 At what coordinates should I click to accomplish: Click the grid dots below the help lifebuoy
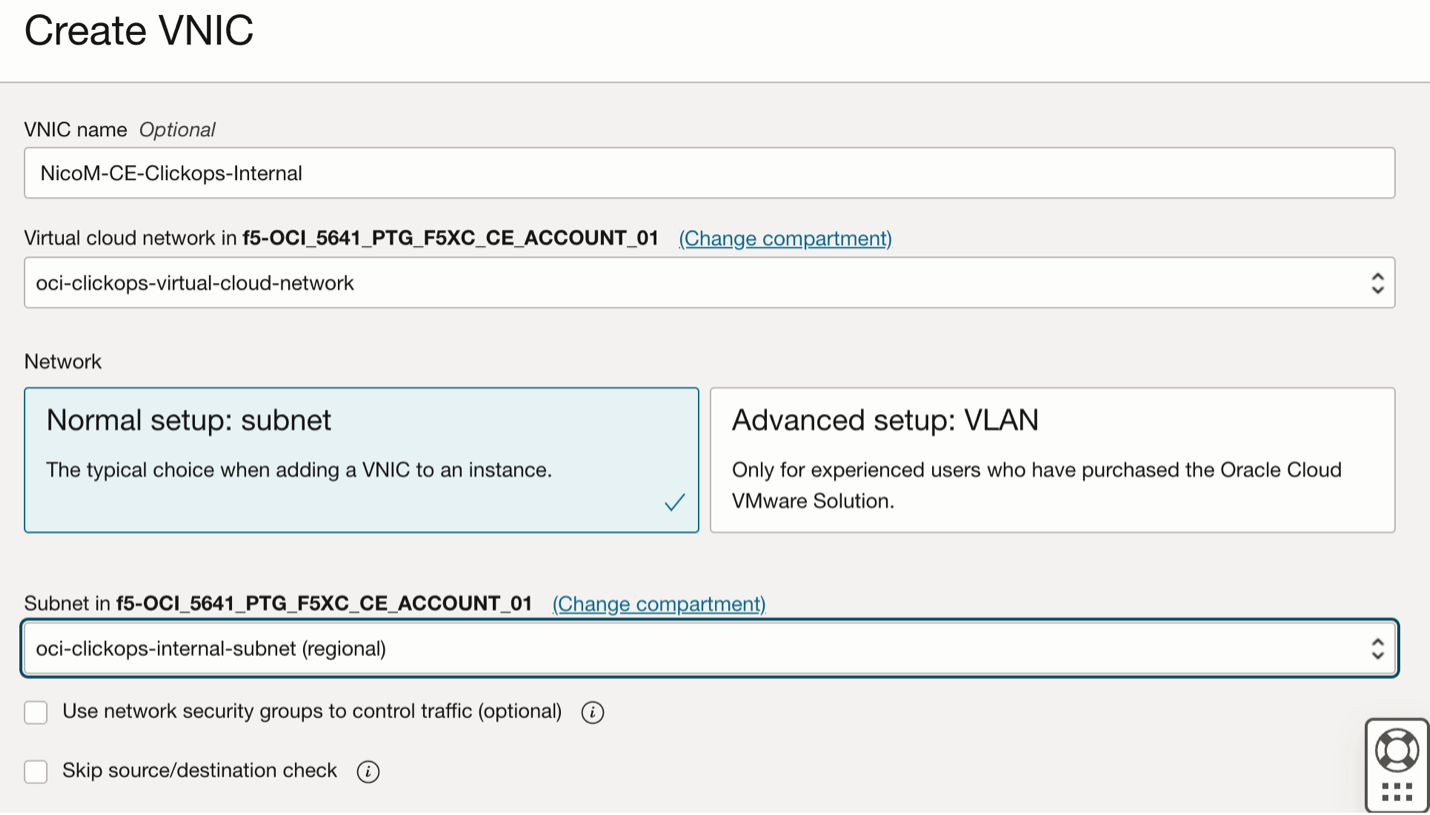pyautogui.click(x=1397, y=793)
